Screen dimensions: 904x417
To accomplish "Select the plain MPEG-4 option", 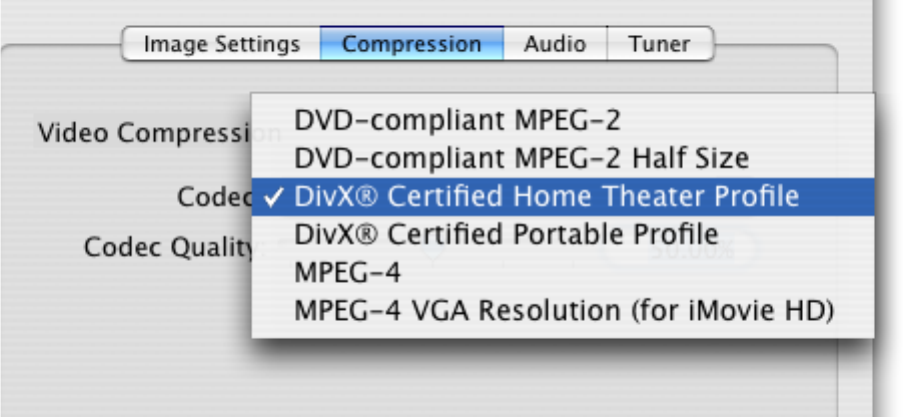I will pyautogui.click(x=346, y=272).
